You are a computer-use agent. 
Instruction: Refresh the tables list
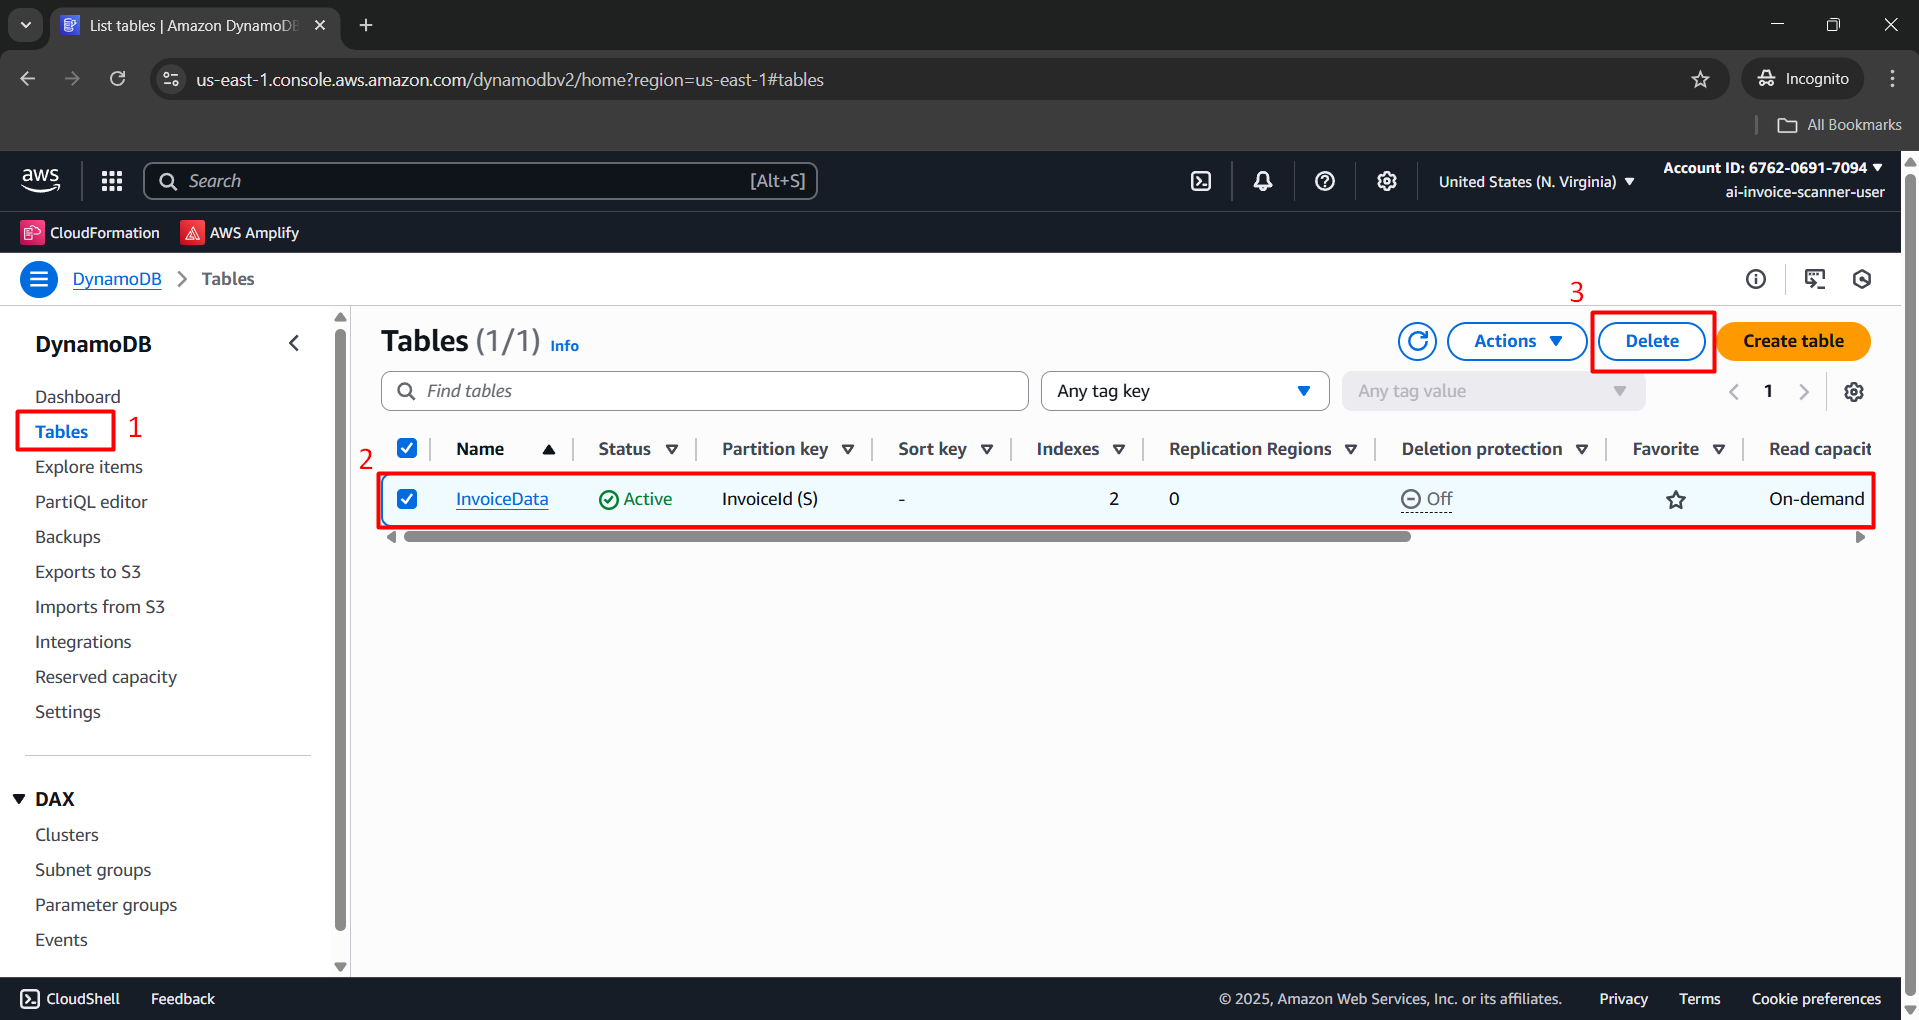pyautogui.click(x=1416, y=341)
